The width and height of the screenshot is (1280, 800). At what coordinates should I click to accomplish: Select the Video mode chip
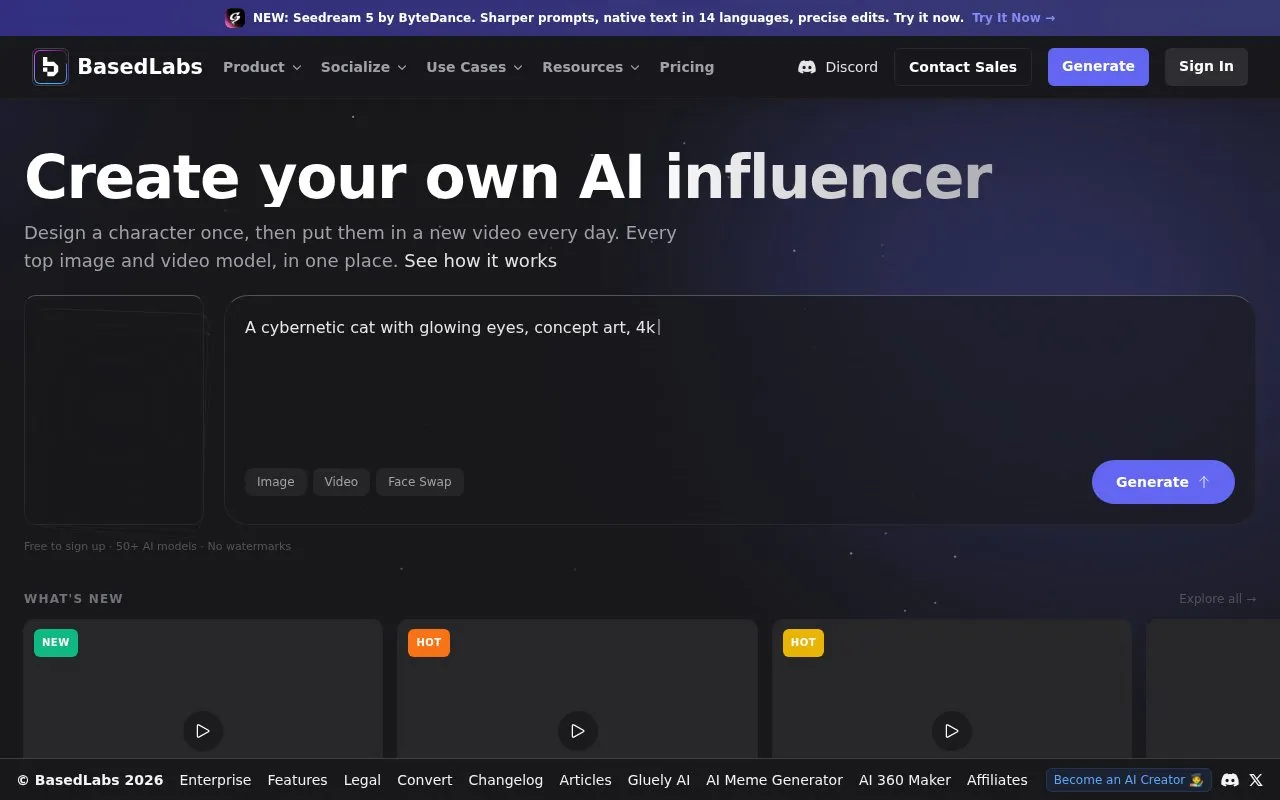[341, 482]
